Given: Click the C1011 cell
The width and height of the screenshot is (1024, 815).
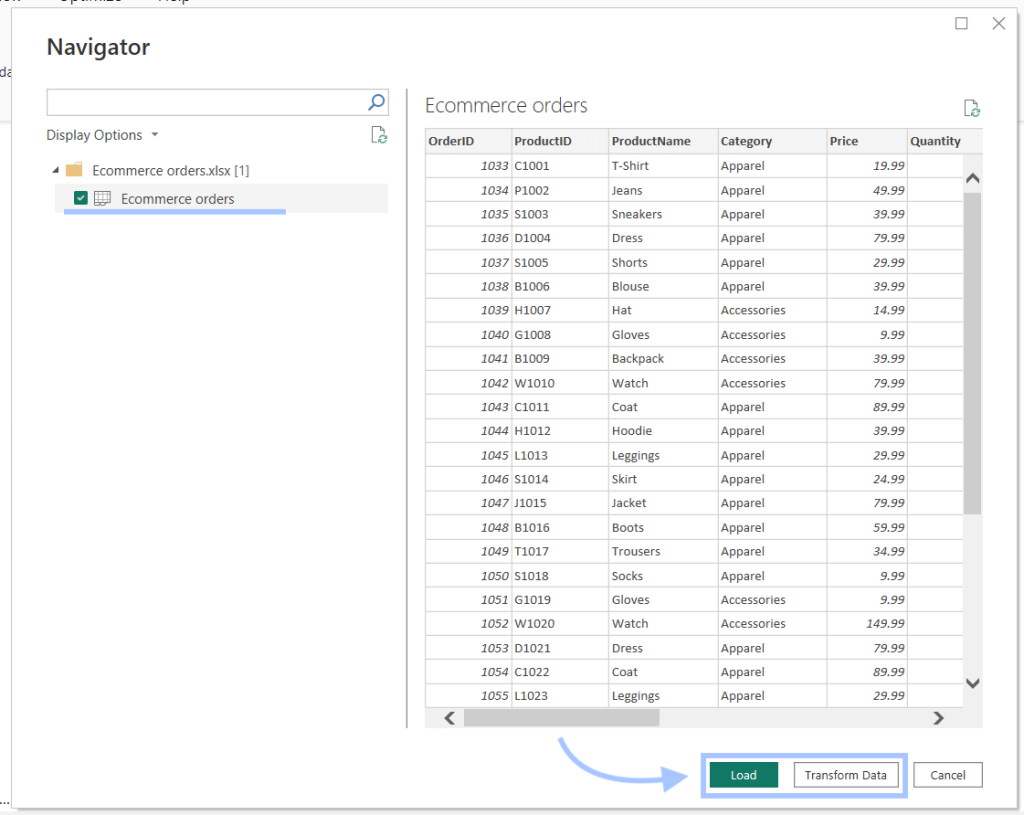Looking at the screenshot, I should point(560,407).
